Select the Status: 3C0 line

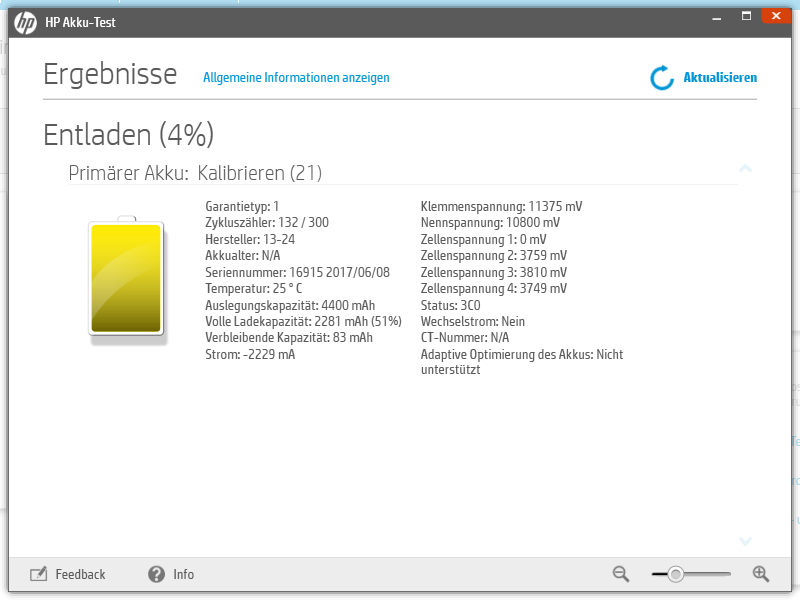451,305
